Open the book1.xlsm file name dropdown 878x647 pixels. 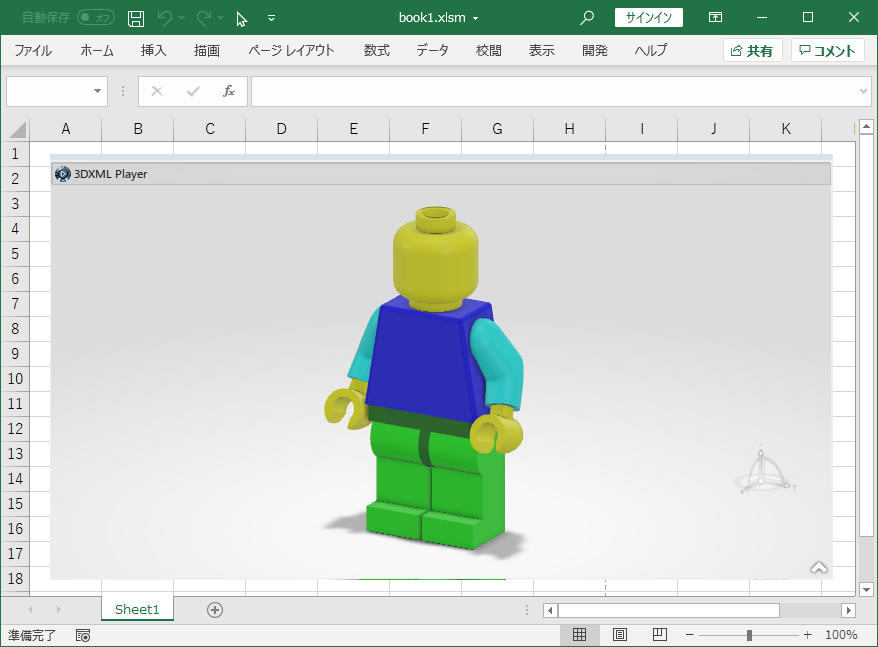(475, 18)
